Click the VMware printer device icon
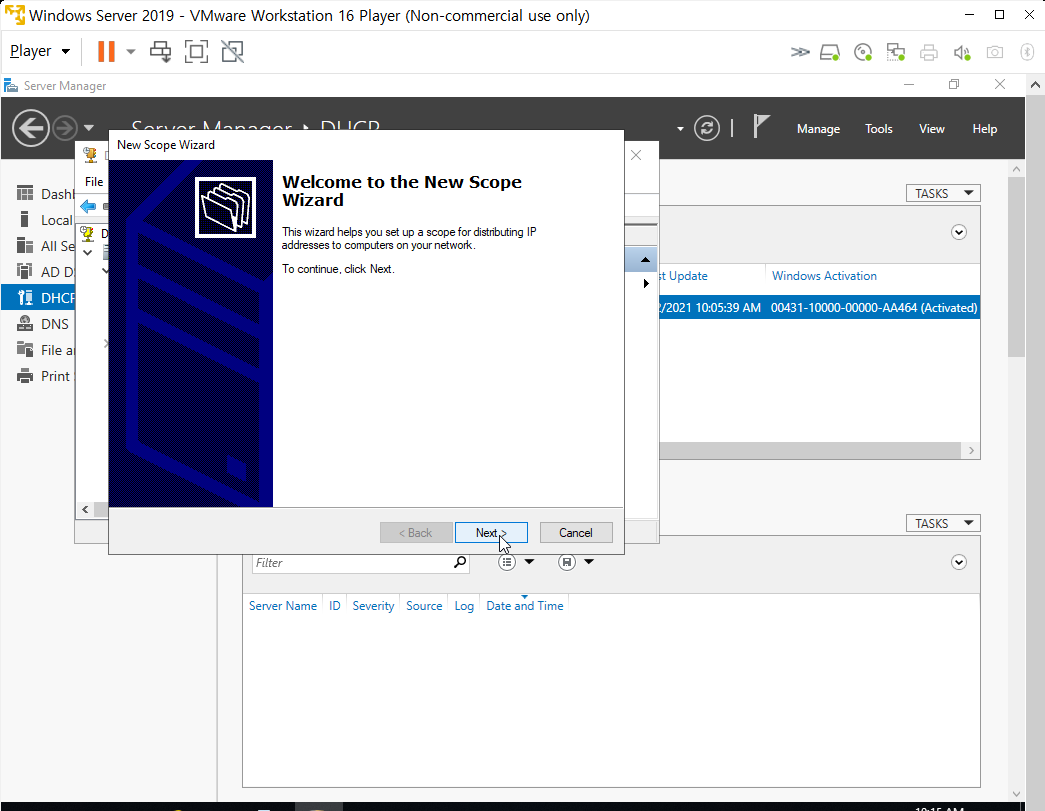The height and width of the screenshot is (811, 1045). pos(928,52)
